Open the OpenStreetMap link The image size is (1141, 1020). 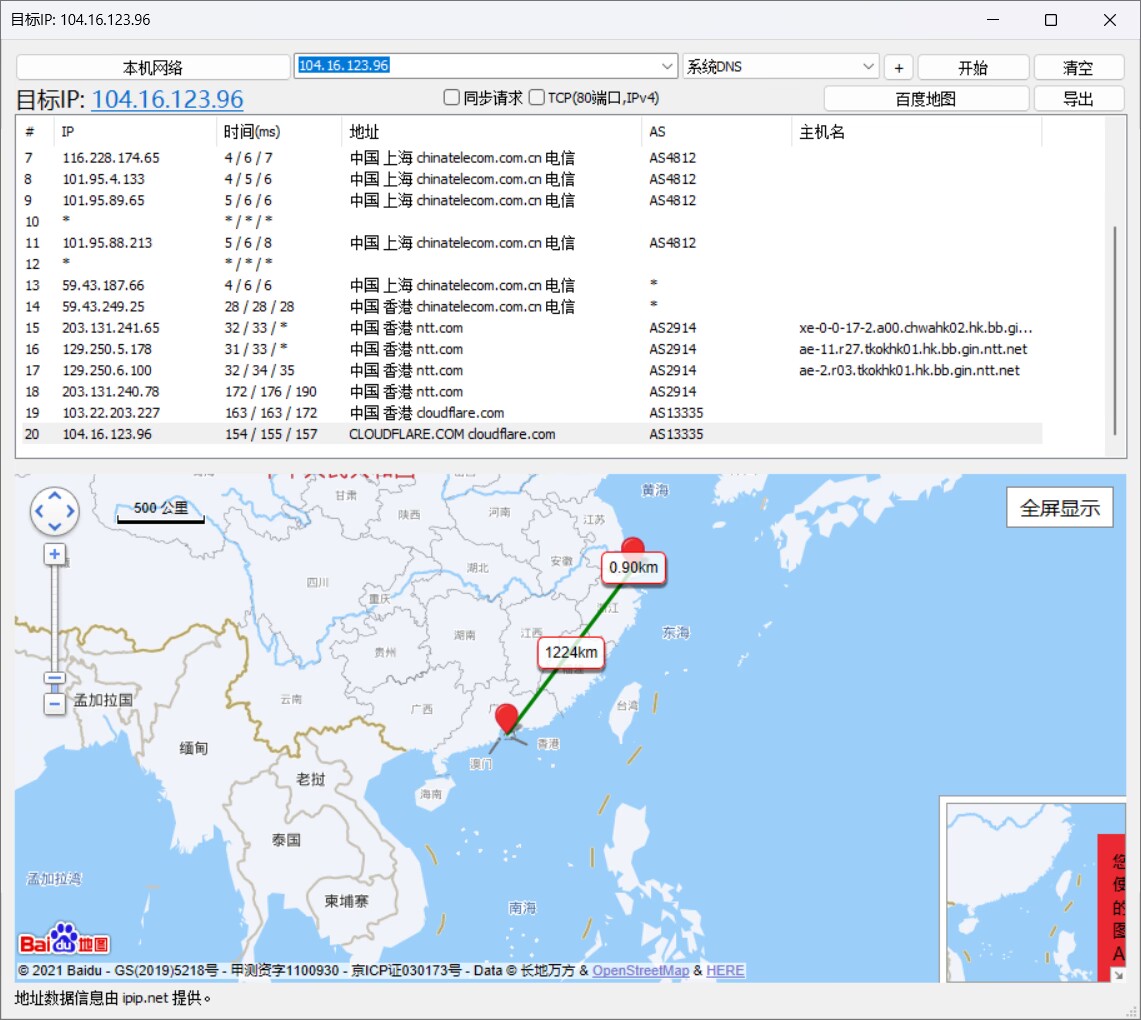click(640, 971)
